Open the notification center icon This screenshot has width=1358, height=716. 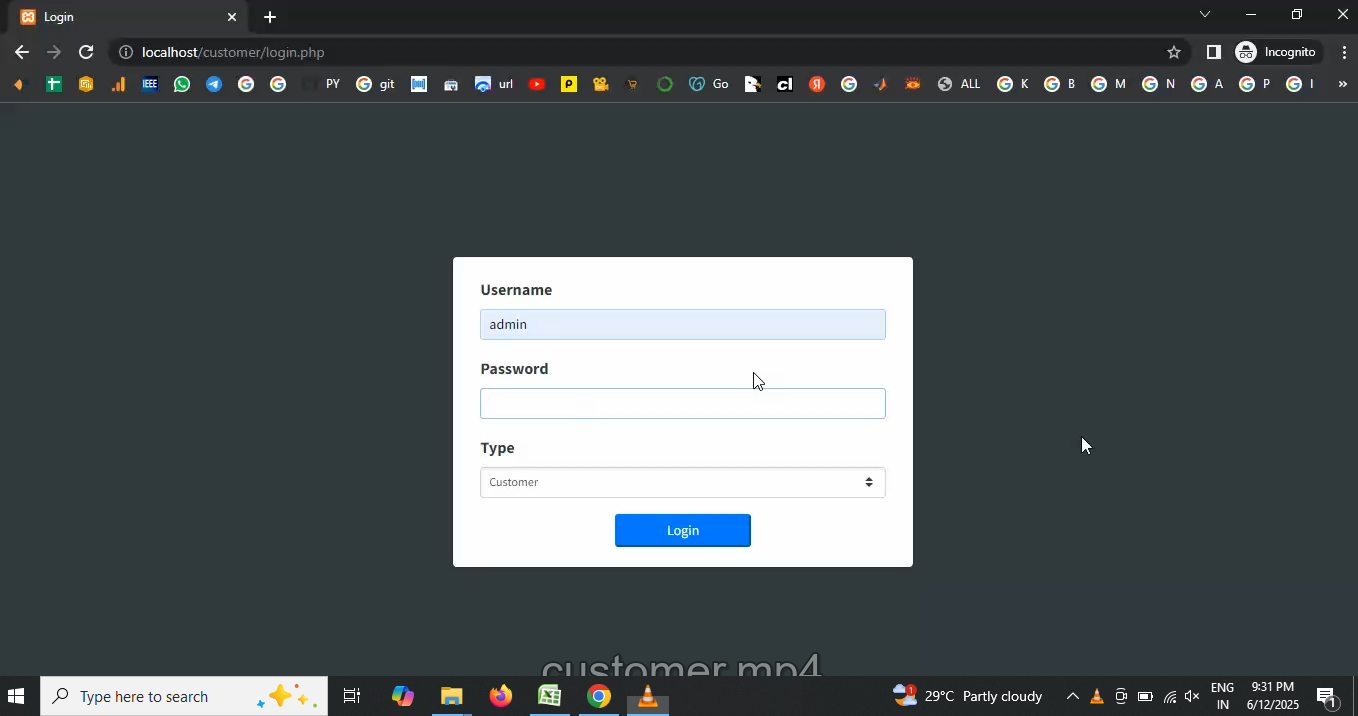coord(1327,696)
